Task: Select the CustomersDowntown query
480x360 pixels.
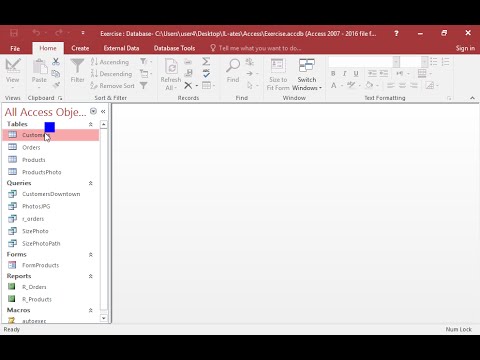Action: [x=51, y=194]
